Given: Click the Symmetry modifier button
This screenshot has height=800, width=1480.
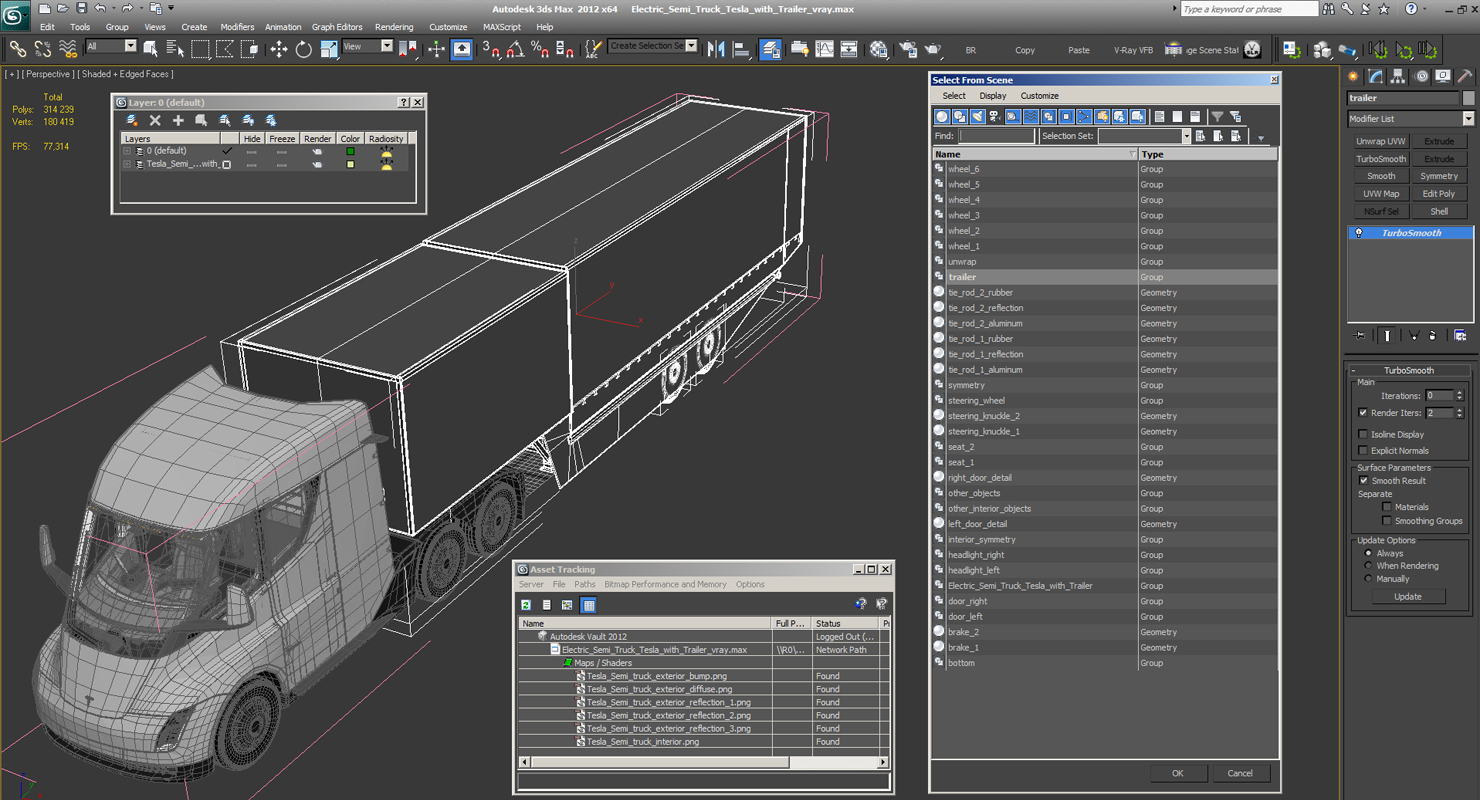Looking at the screenshot, I should [x=1439, y=176].
